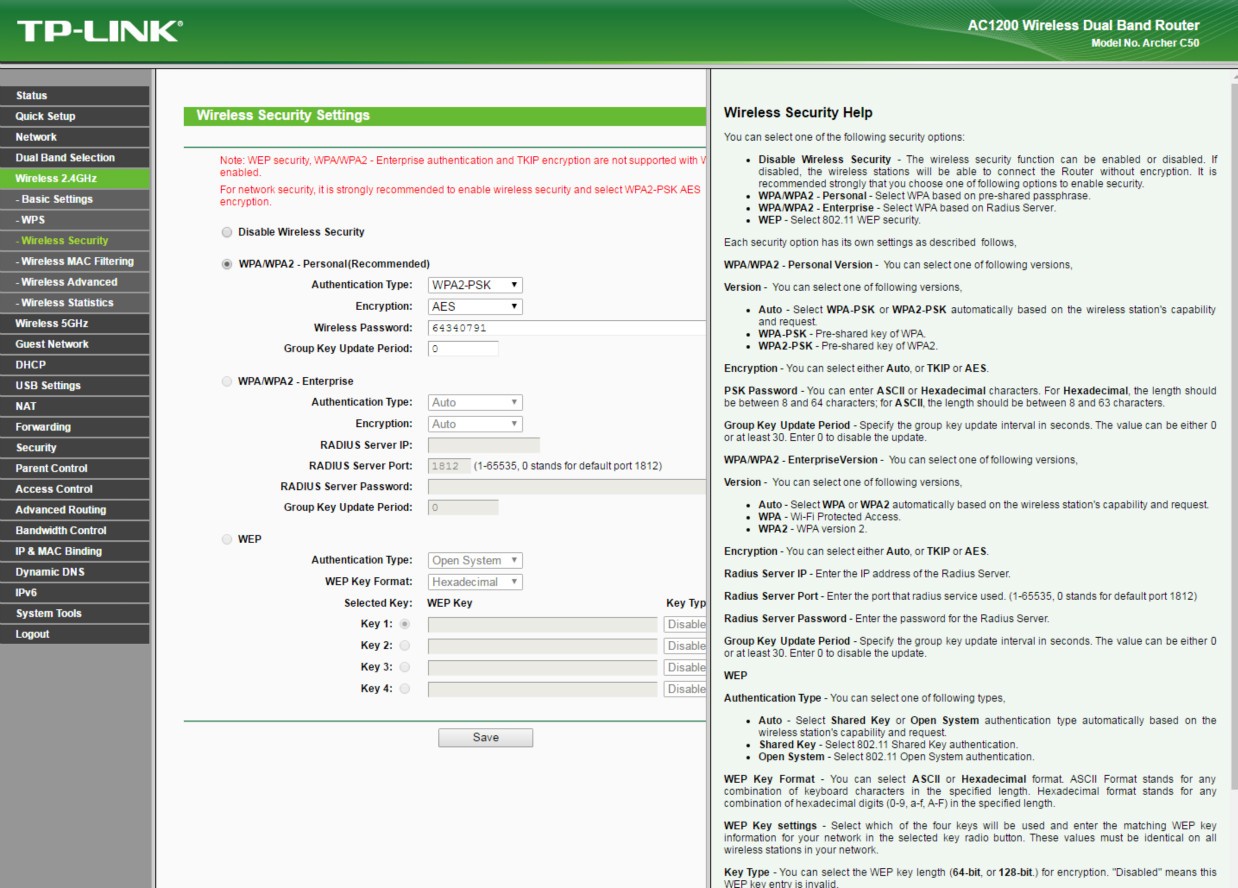Click Personal Group Key Update Period field
Image resolution: width=1238 pixels, height=888 pixels.
click(x=463, y=349)
